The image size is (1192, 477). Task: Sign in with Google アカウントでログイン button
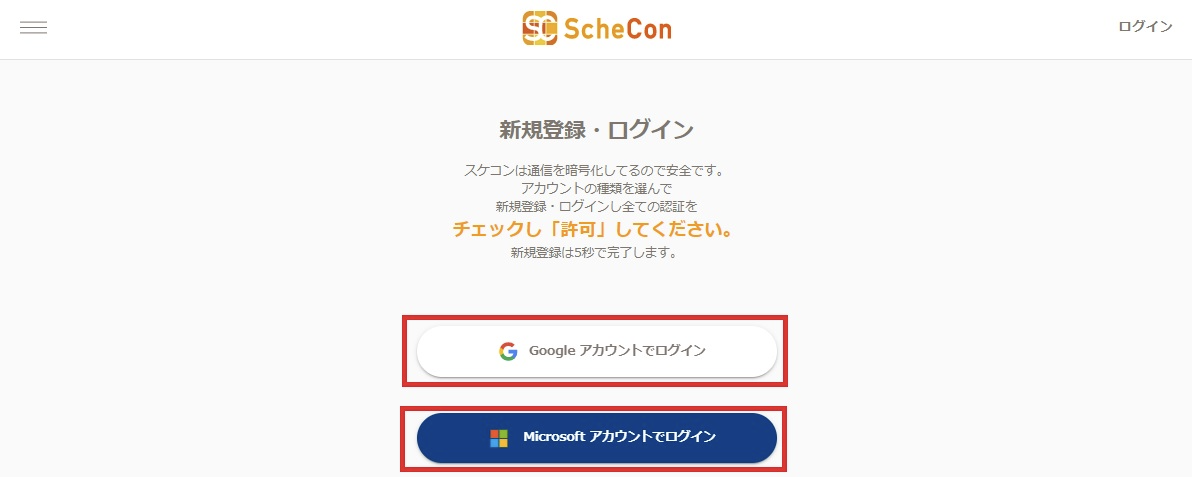[597, 351]
